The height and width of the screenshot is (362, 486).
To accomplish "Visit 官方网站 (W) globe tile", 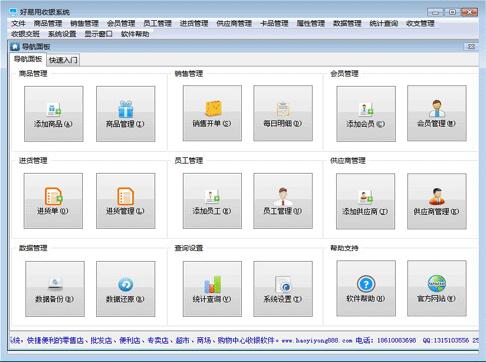I will 437,288.
